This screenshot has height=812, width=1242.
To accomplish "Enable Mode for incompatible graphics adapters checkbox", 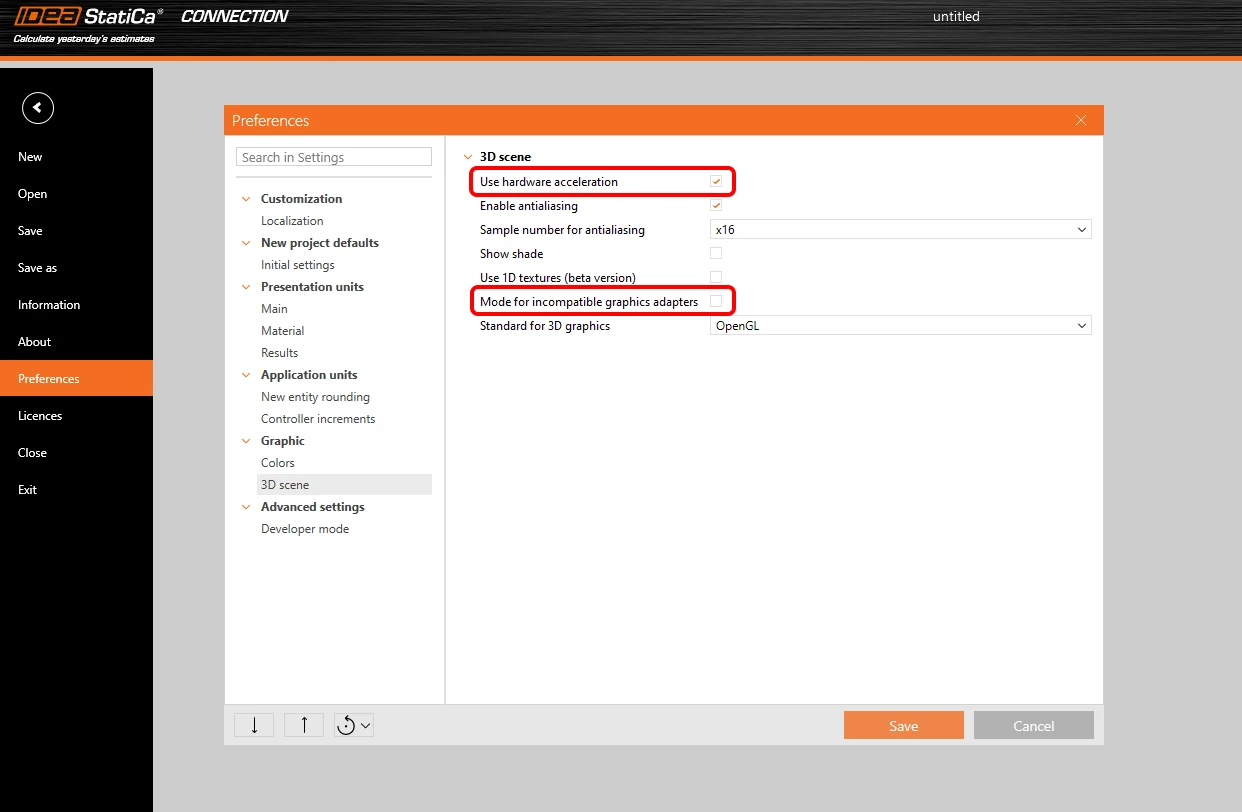I will [716, 302].
